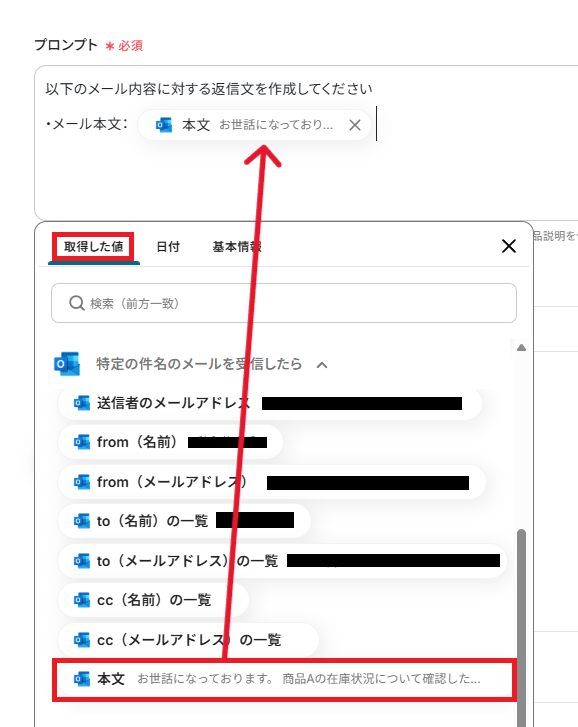
Task: Select the from（名前） value
Action: coord(170,442)
